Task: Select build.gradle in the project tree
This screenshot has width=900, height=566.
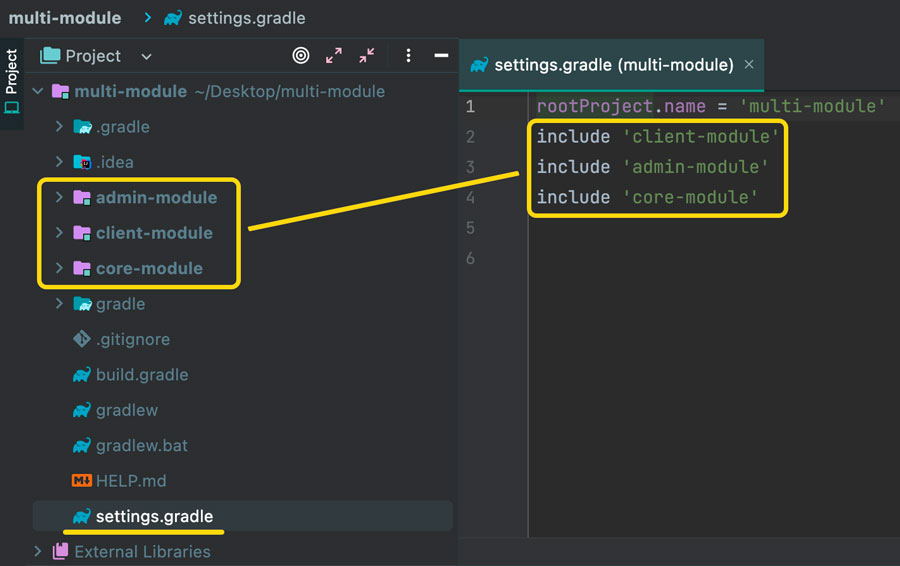Action: (x=142, y=375)
